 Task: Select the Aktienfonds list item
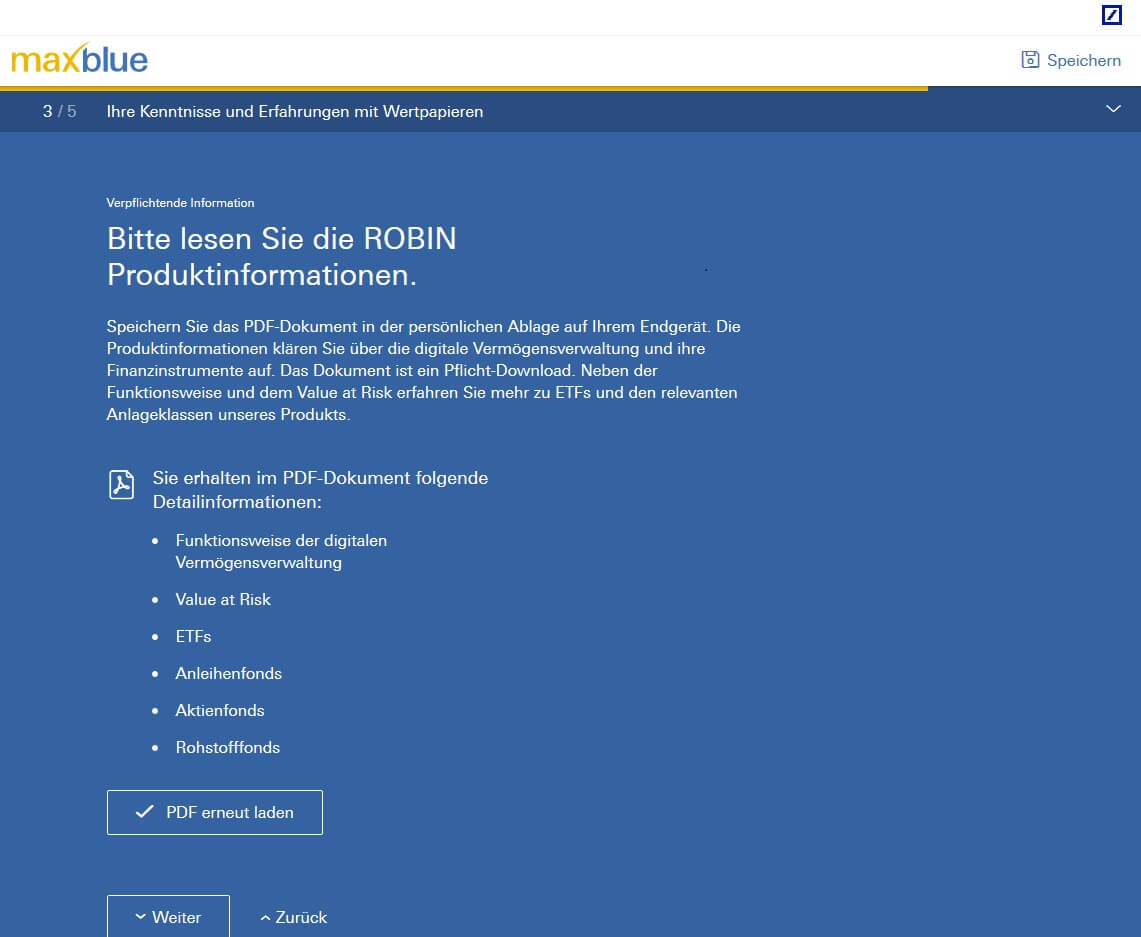tap(220, 711)
